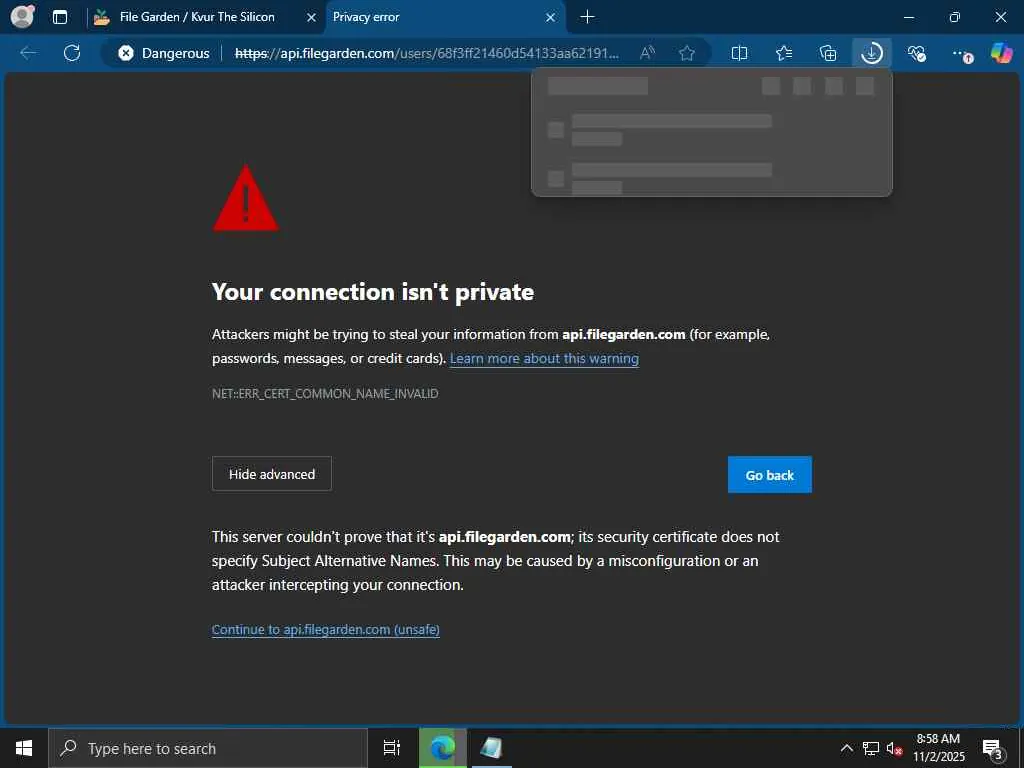Open the Collections icon
1024x768 pixels.
(827, 53)
